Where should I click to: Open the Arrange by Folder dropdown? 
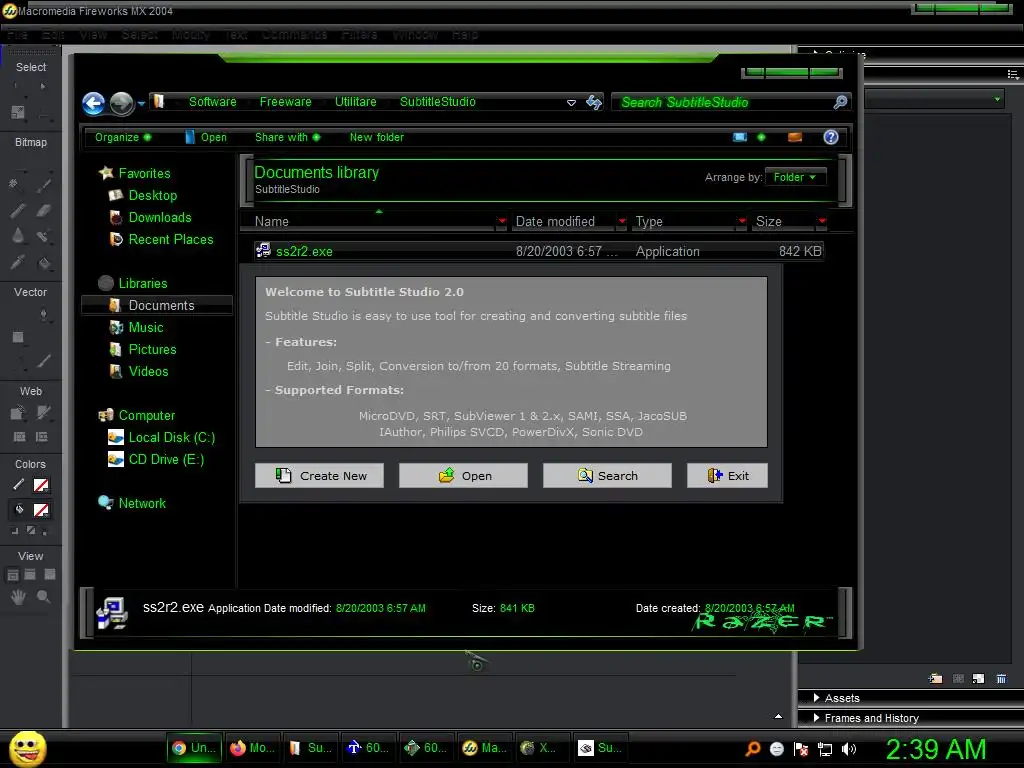click(795, 177)
